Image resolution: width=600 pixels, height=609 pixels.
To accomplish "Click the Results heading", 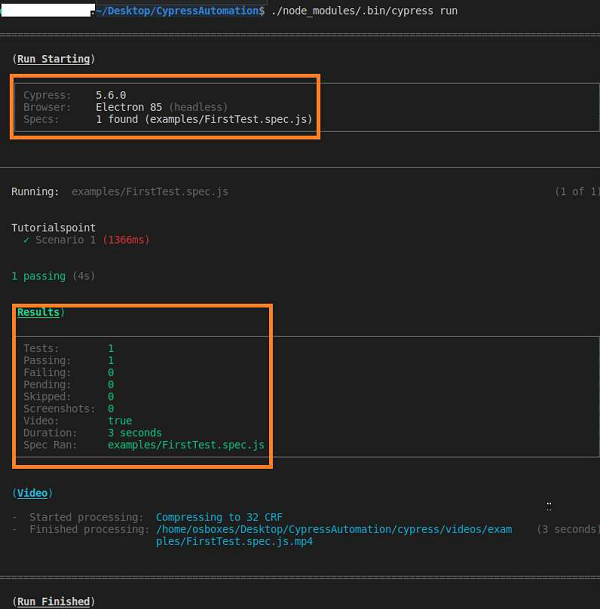I will [38, 312].
